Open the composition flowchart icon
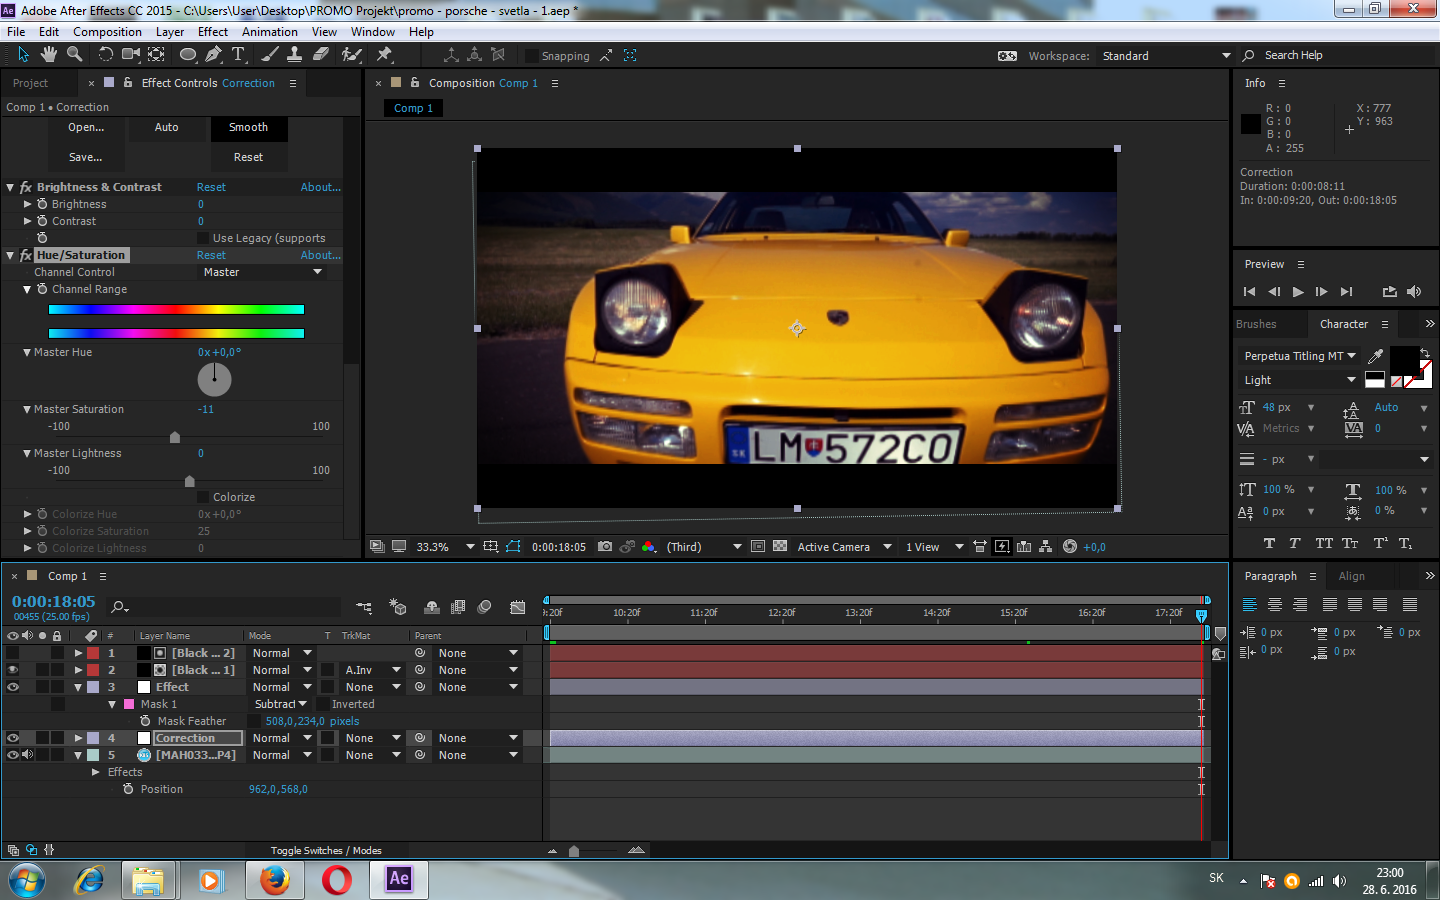 pos(1046,547)
